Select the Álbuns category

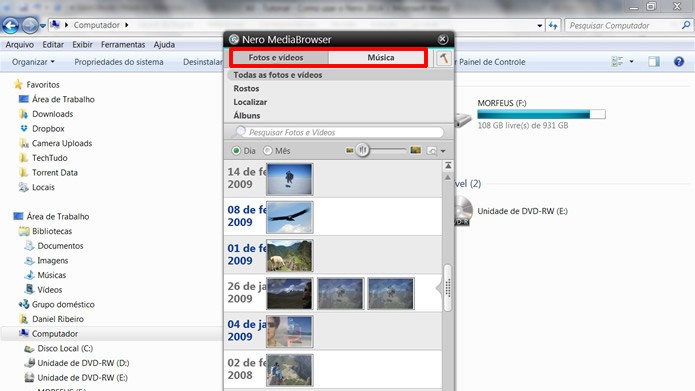click(x=247, y=115)
